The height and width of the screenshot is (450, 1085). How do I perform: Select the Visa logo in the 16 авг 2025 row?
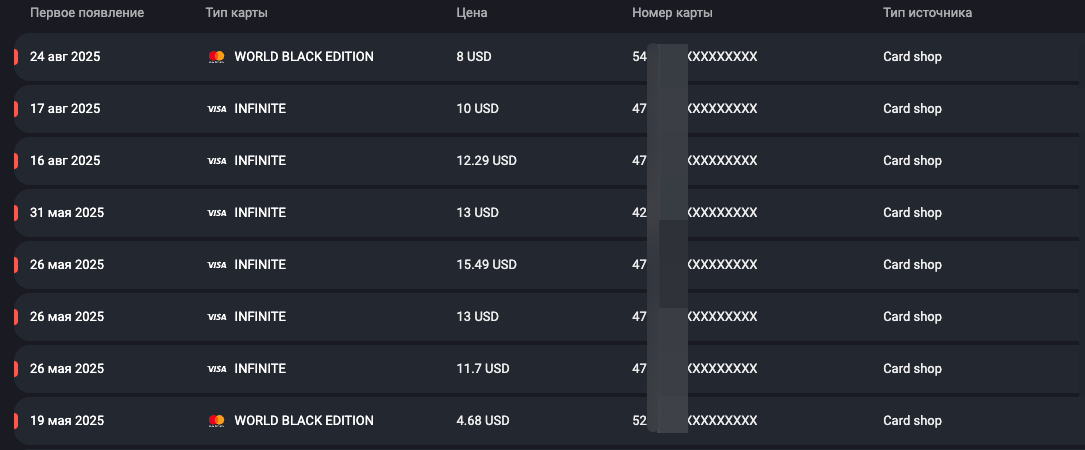[x=216, y=161]
